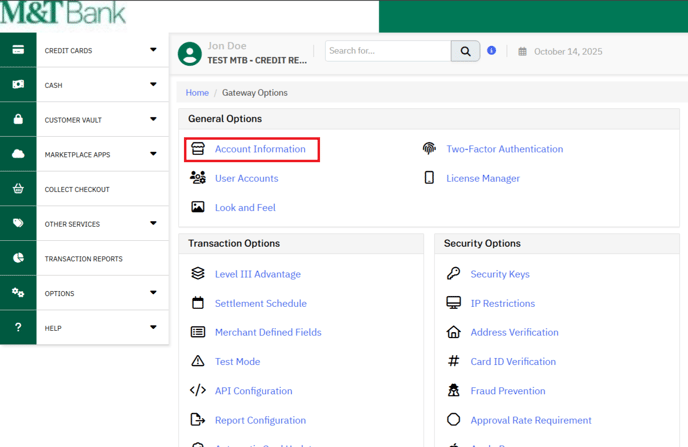This screenshot has width=688, height=447.
Task: Expand the Options sidebar arrow
Action: pyautogui.click(x=153, y=293)
